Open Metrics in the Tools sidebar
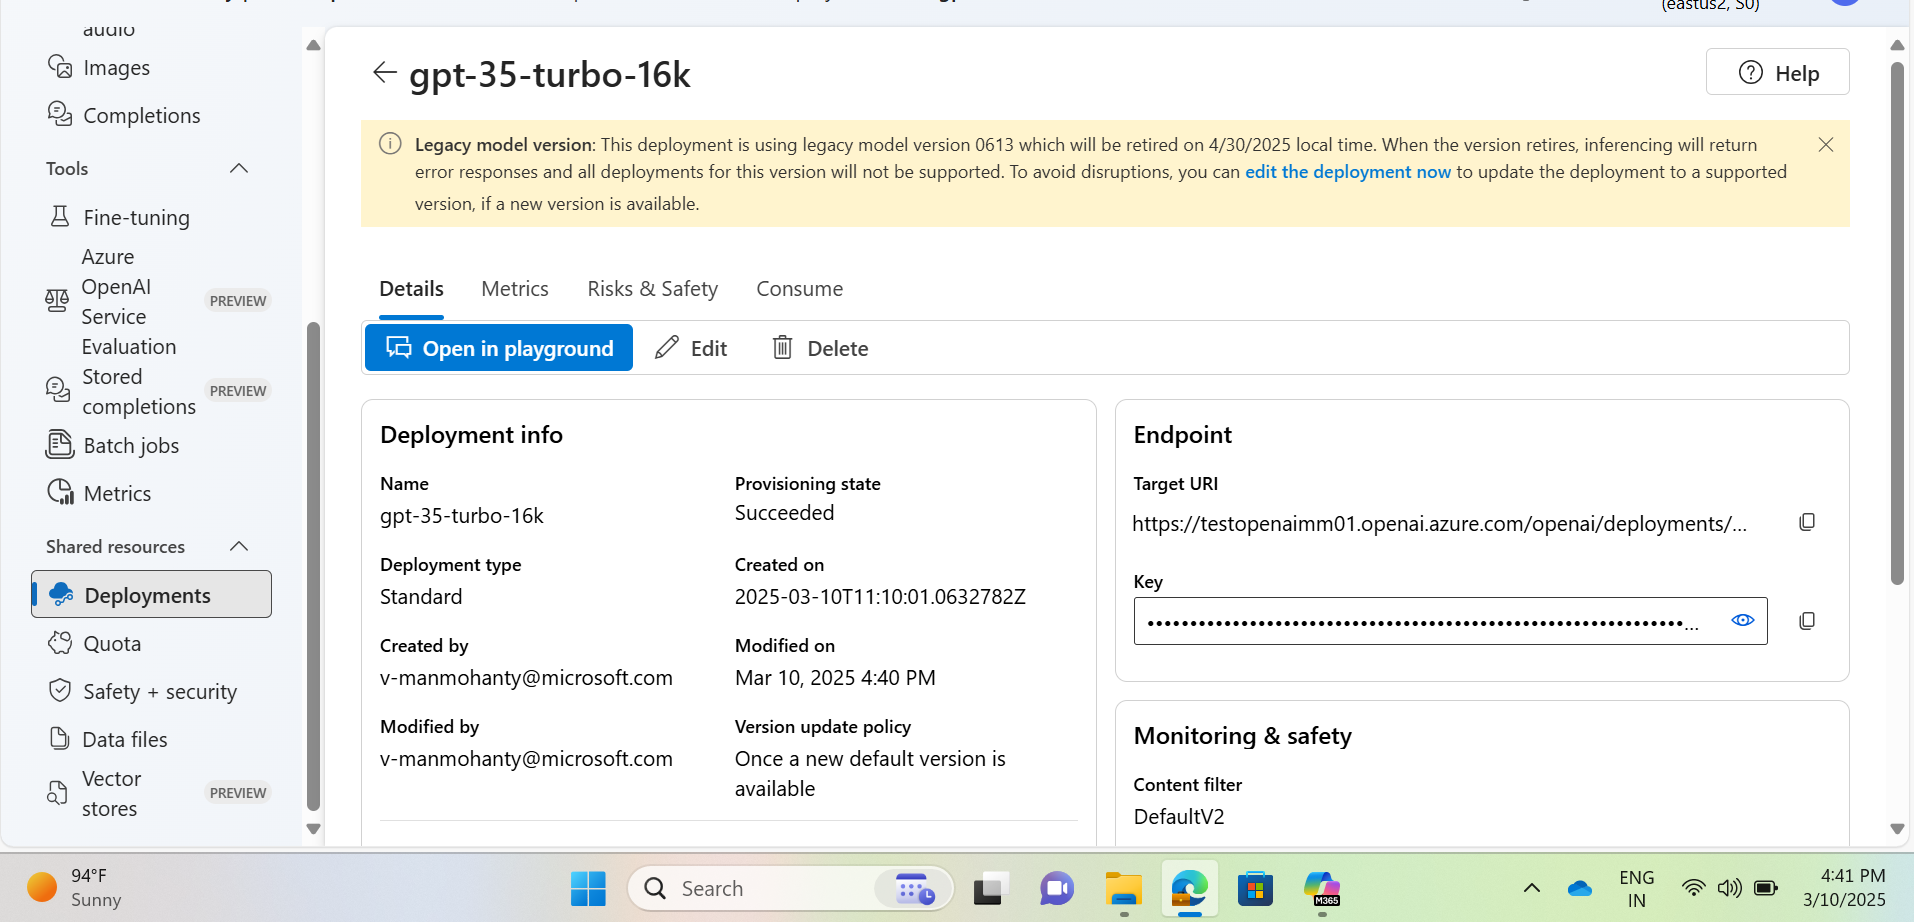The height and width of the screenshot is (922, 1914). (x=99, y=494)
